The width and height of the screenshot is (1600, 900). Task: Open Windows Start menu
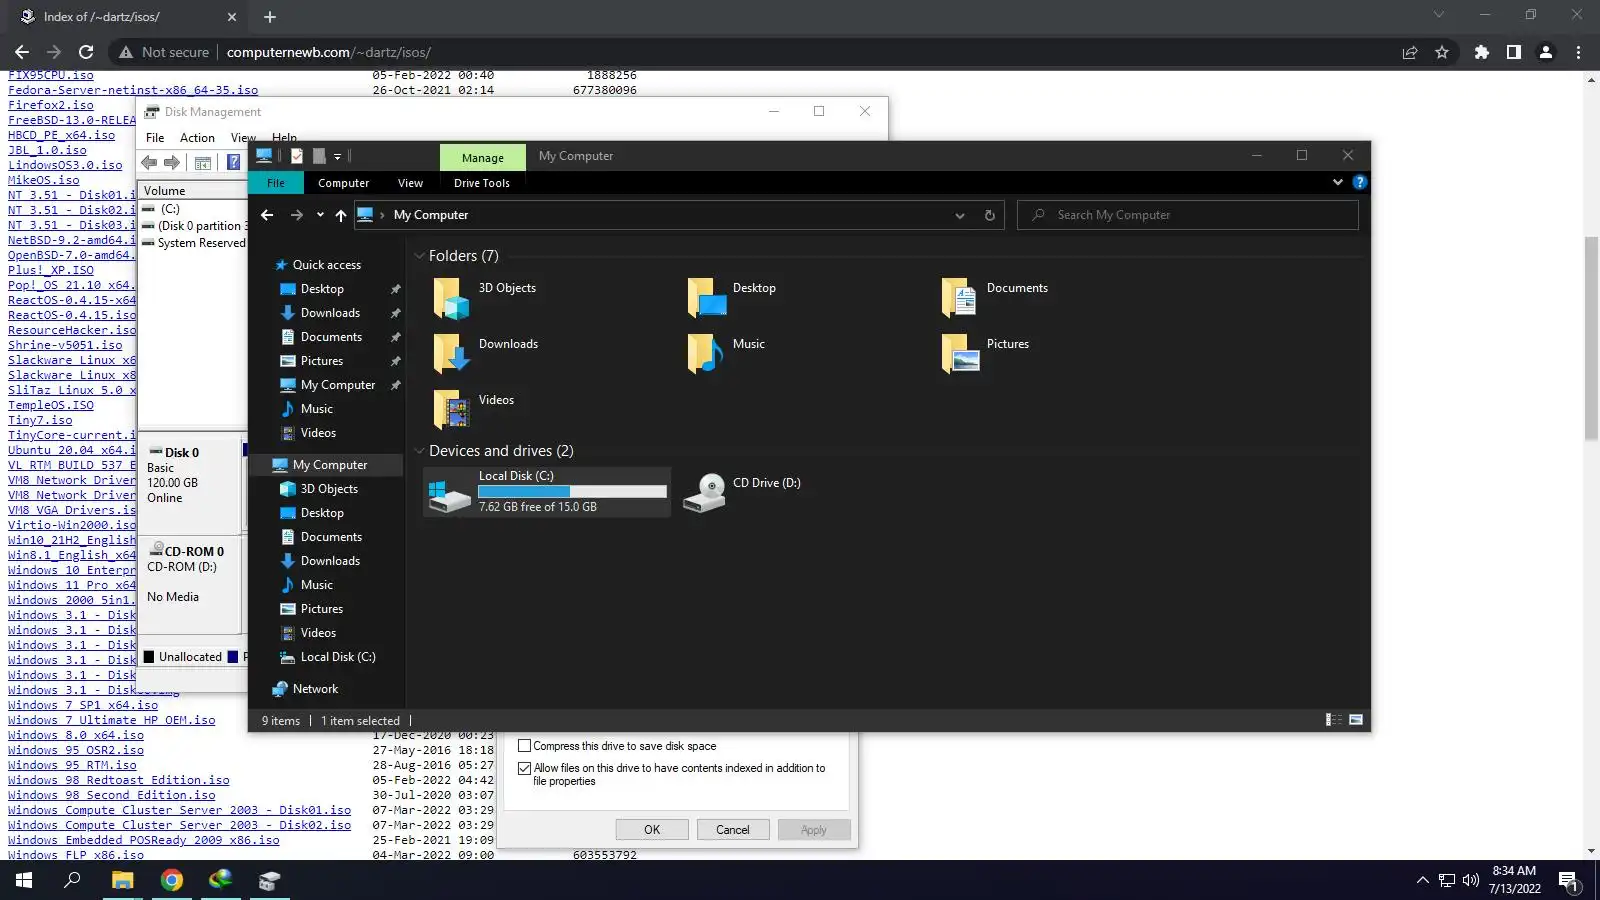coord(24,880)
